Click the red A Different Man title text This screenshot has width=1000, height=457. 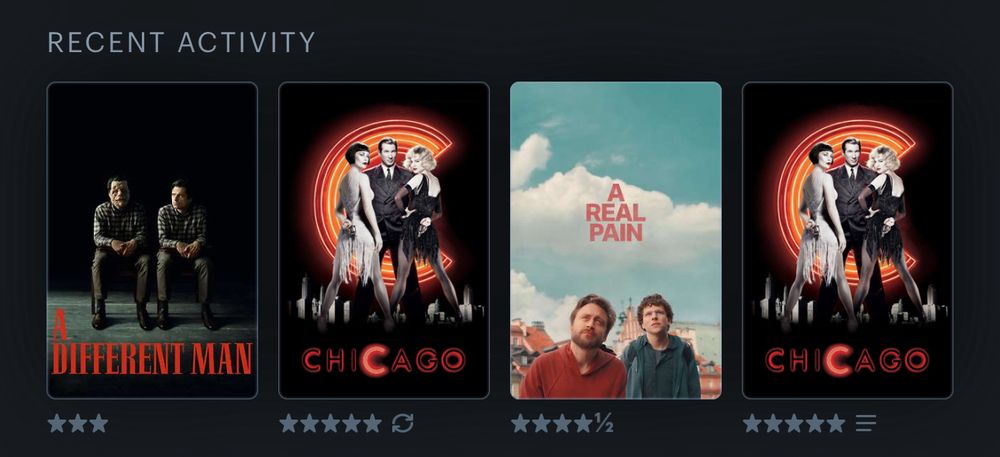point(152,343)
